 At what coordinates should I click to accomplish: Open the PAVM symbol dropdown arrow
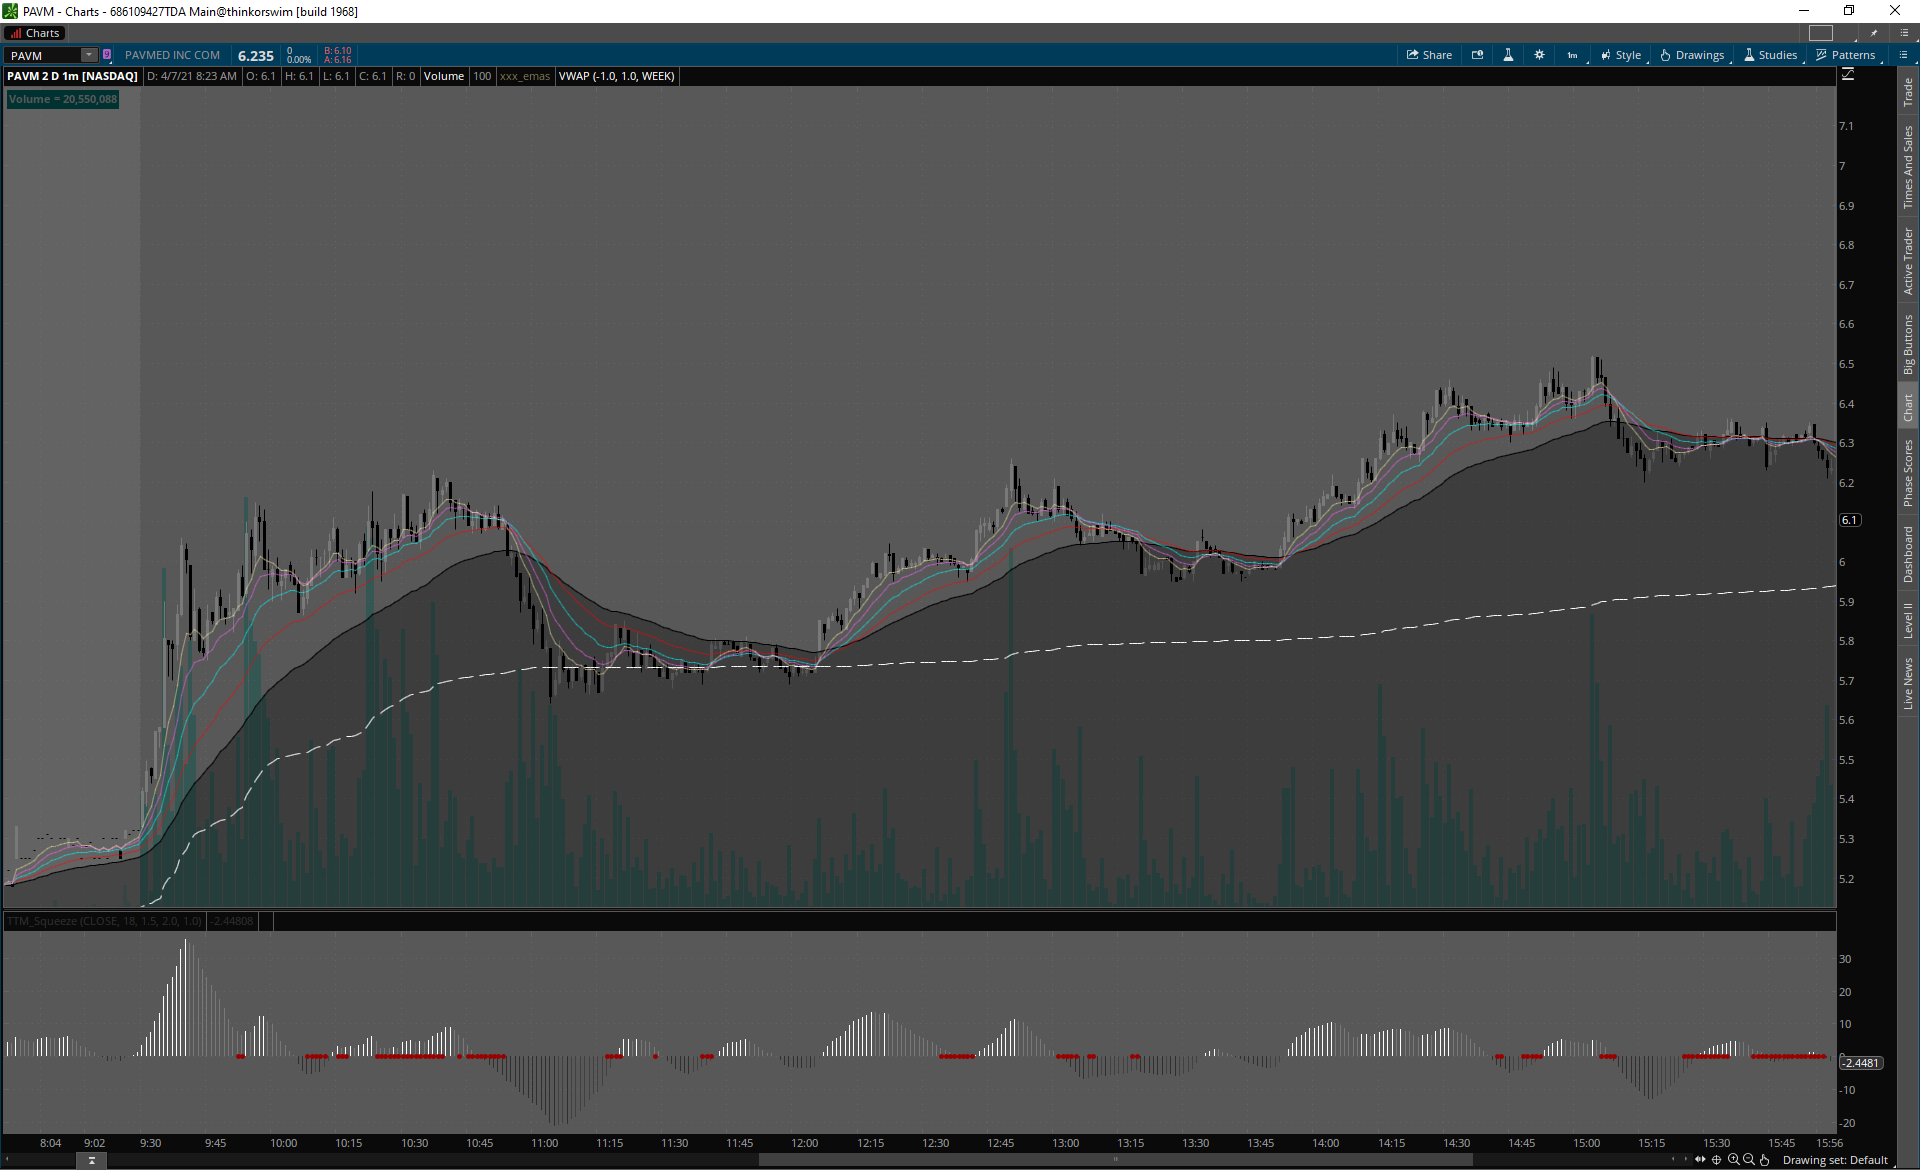[x=89, y=55]
